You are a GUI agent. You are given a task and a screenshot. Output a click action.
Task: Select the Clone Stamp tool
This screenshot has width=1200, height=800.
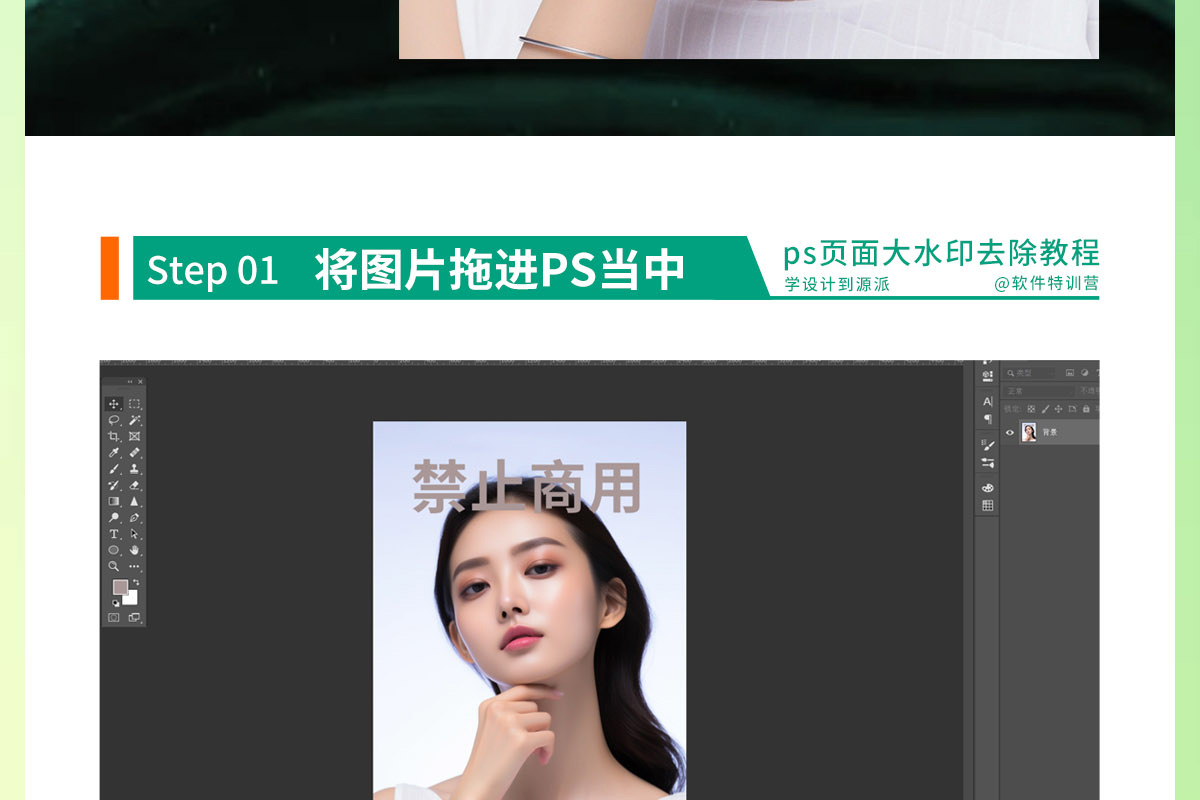134,469
